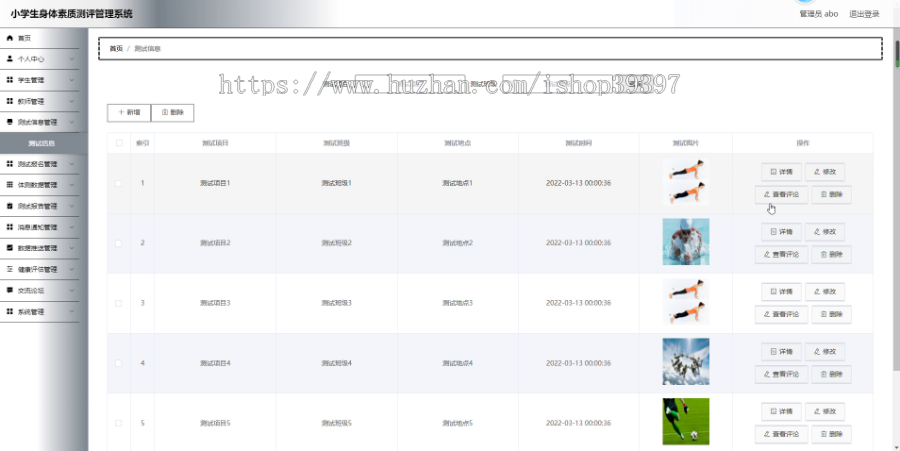
Task: Open the soccer image of row 5
Action: (x=686, y=422)
